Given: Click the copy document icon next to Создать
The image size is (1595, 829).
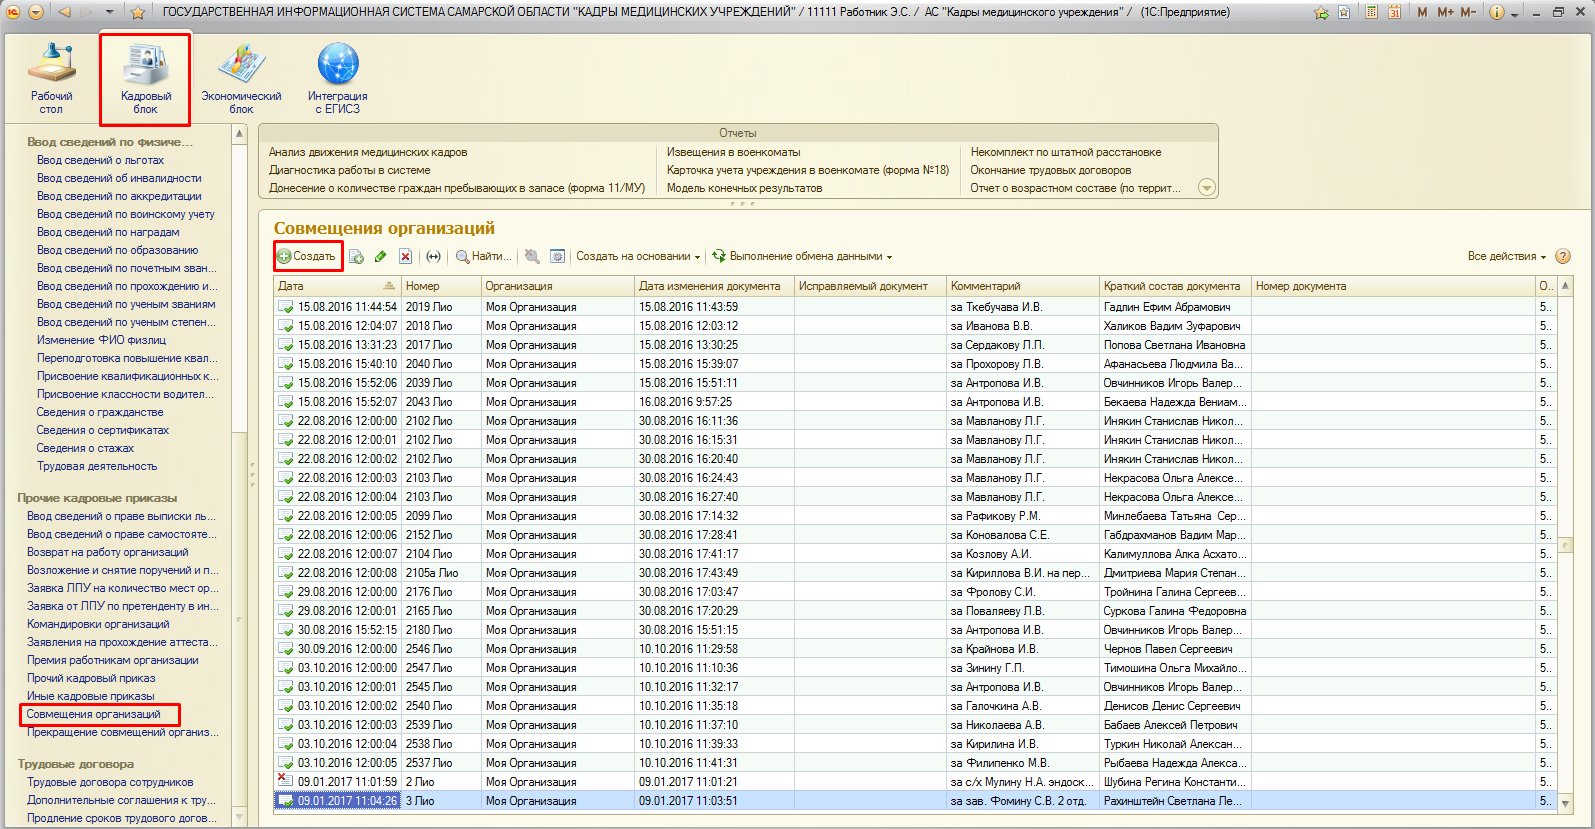Looking at the screenshot, I should [356, 257].
